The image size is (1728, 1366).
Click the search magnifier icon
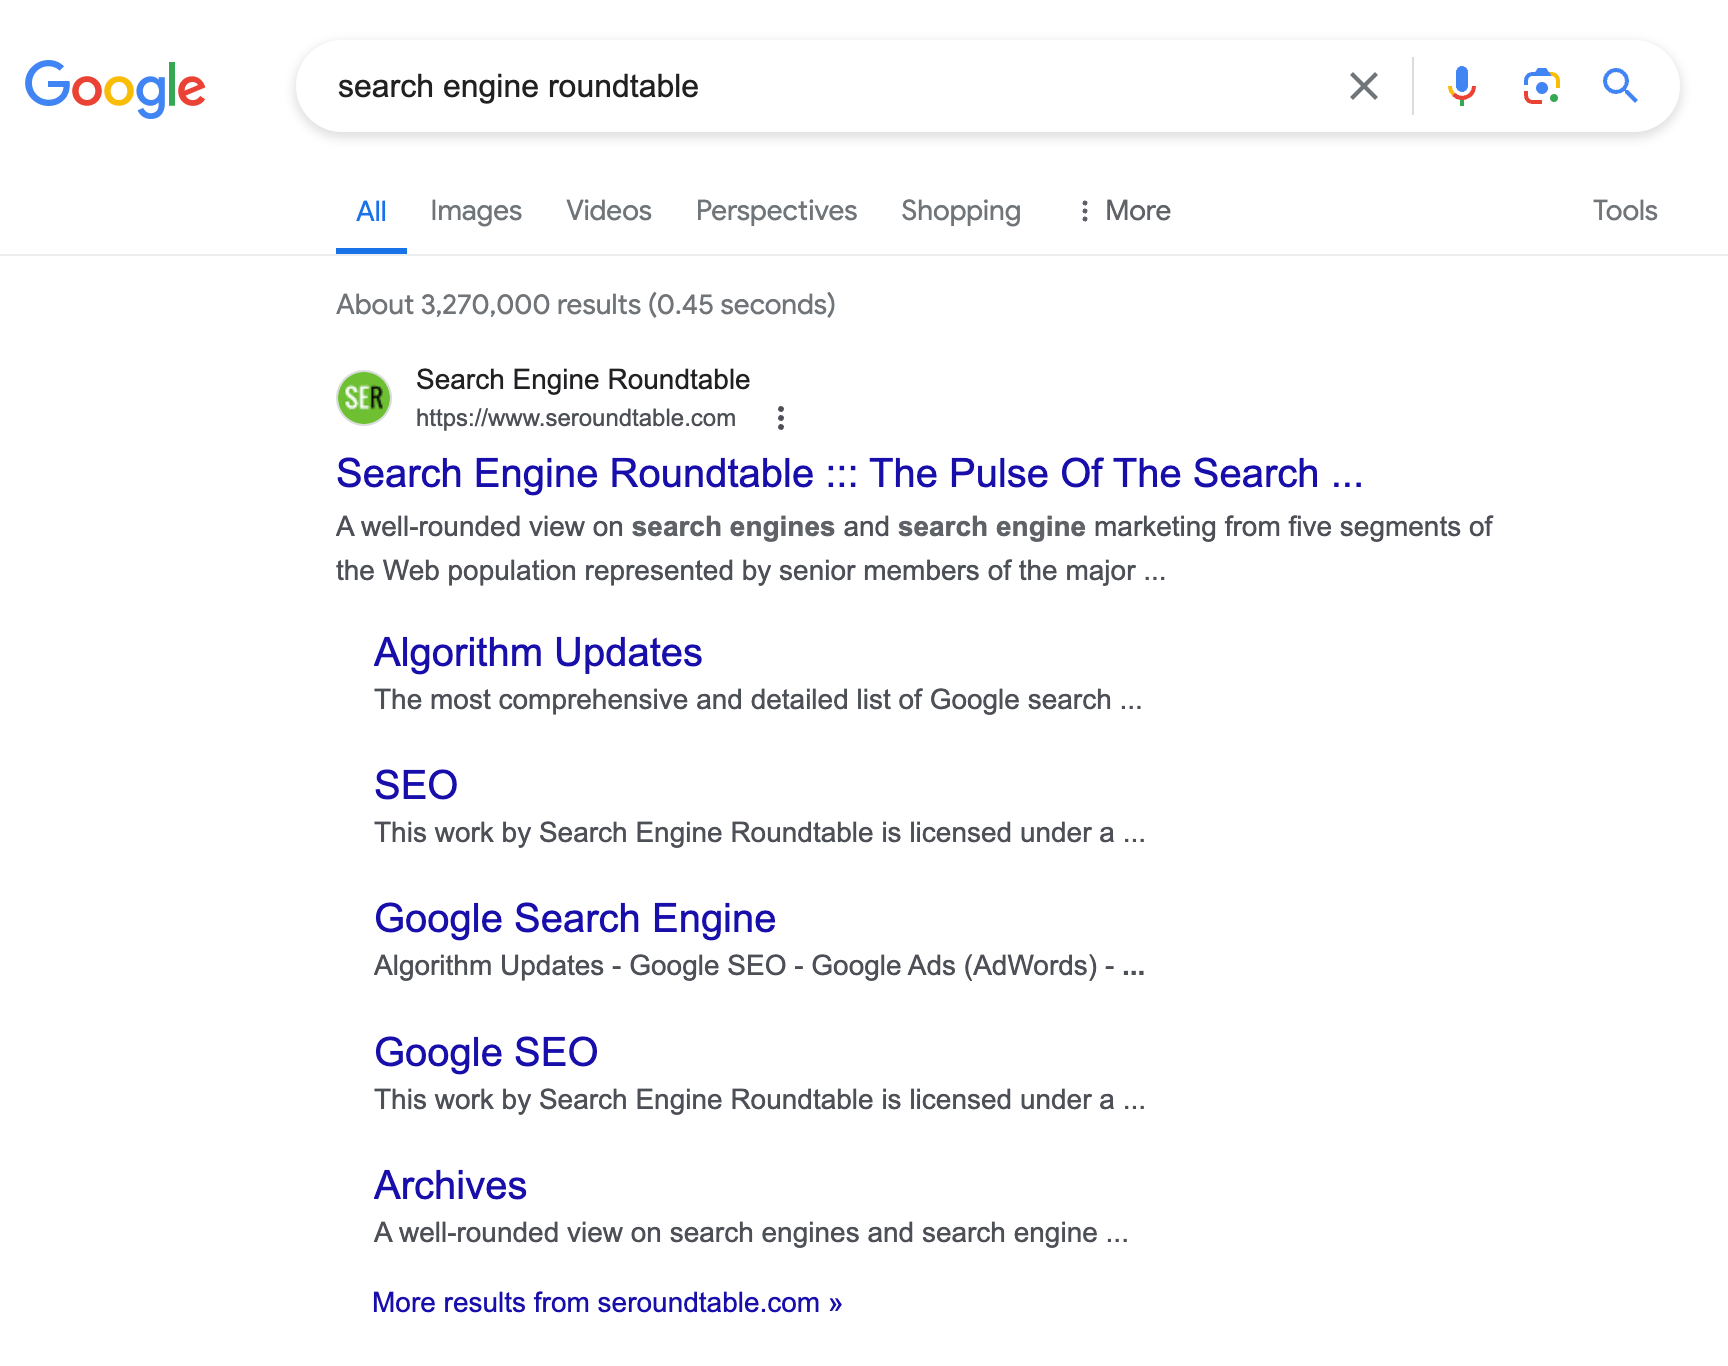pyautogui.click(x=1620, y=86)
